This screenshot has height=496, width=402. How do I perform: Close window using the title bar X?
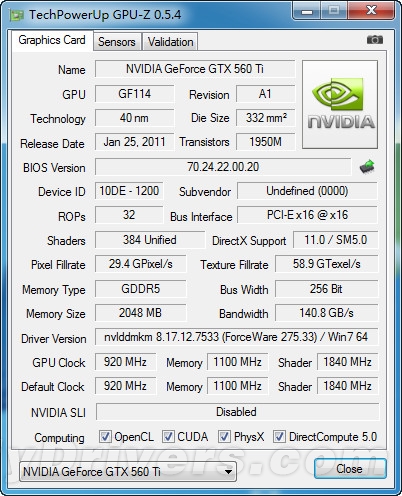click(x=371, y=11)
